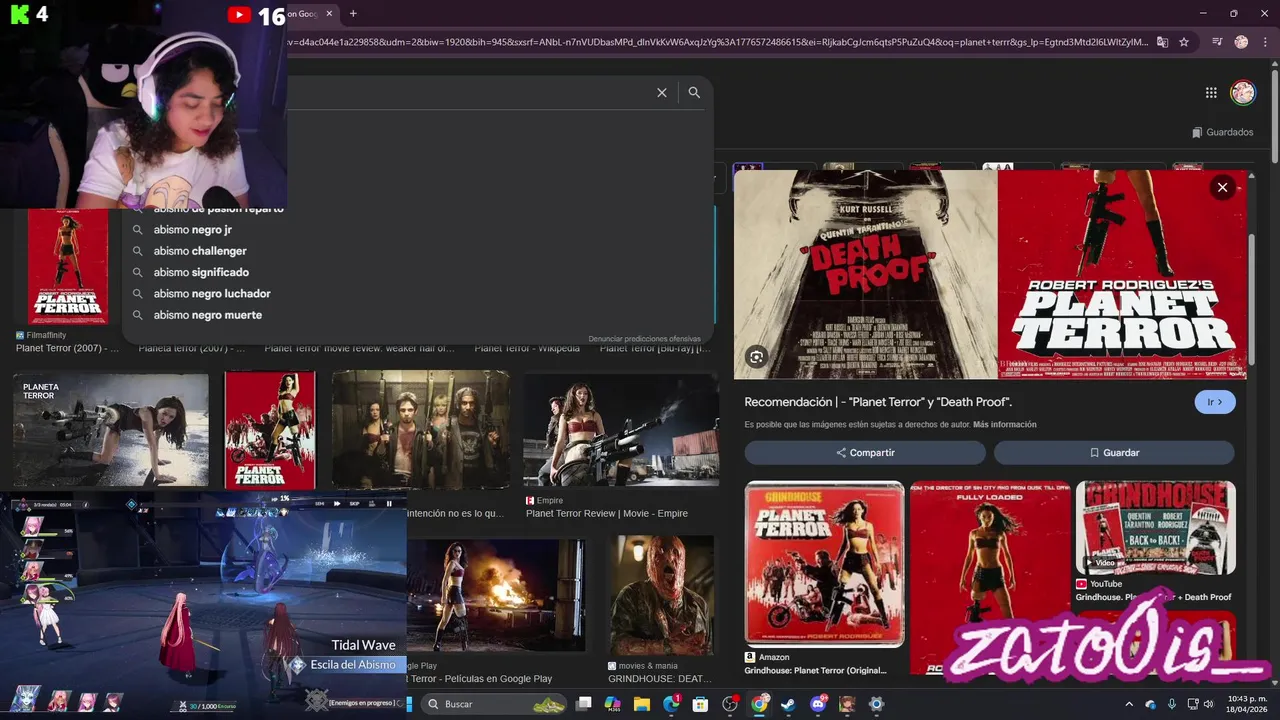
Task: Close the current browser tab
Action: pyautogui.click(x=328, y=13)
